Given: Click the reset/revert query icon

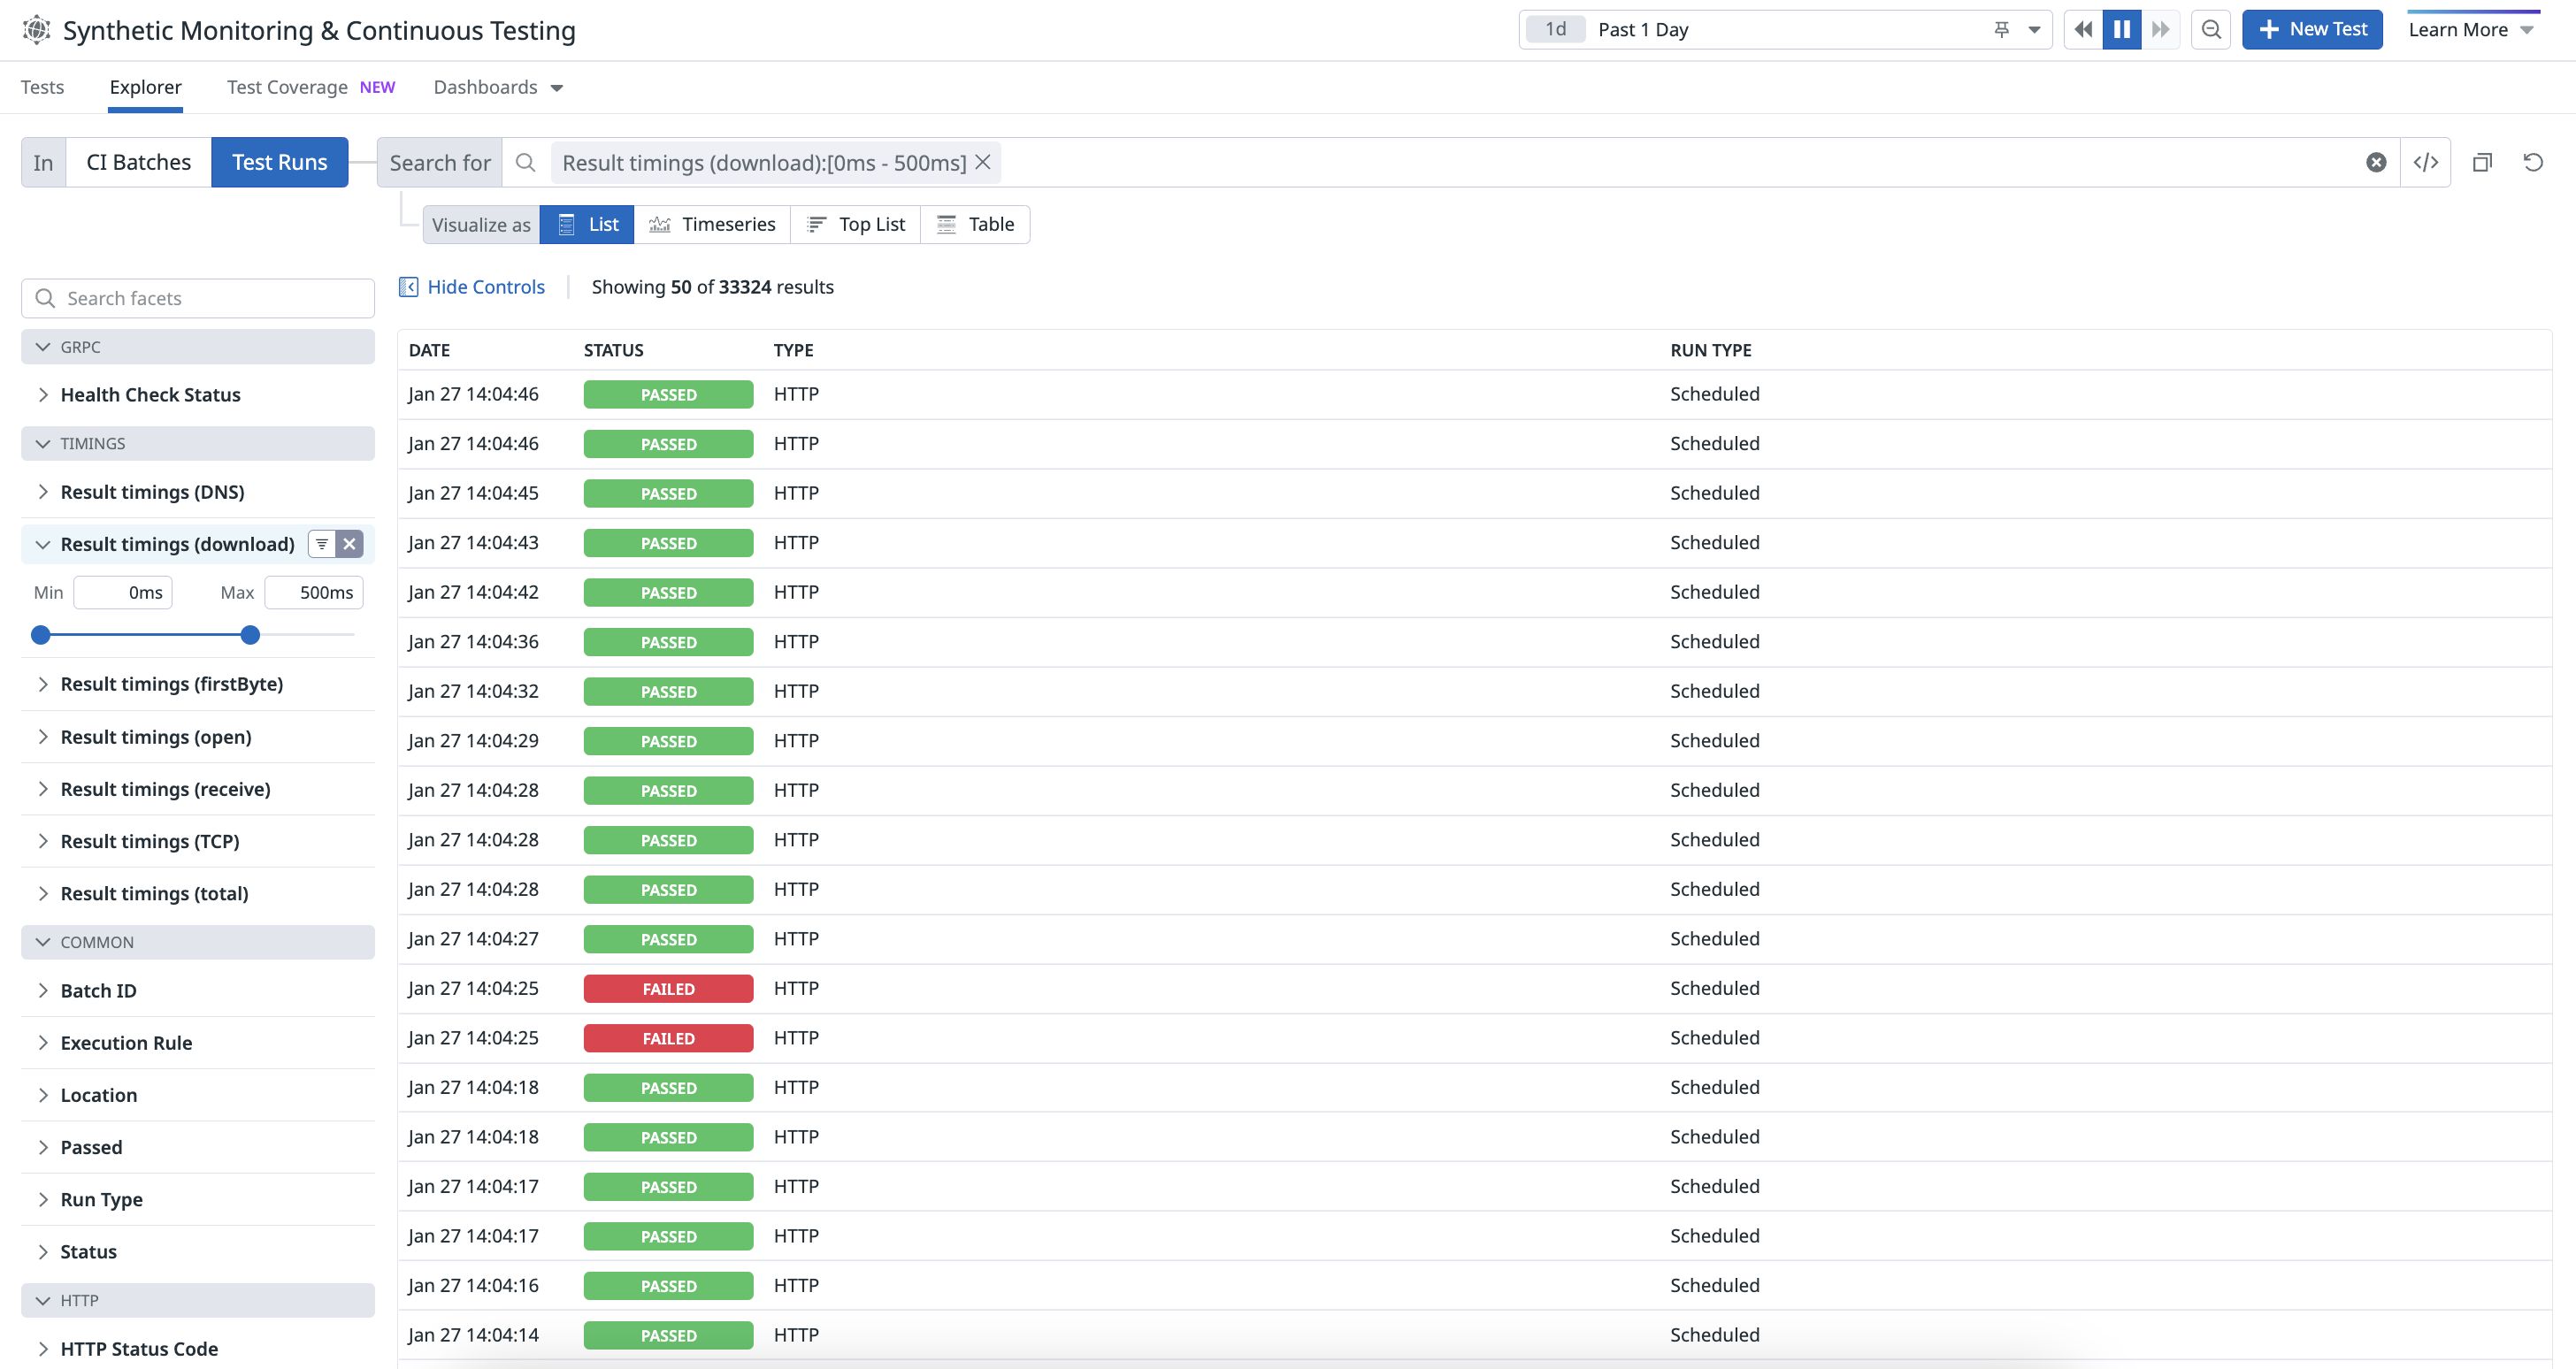Looking at the screenshot, I should click(2532, 162).
